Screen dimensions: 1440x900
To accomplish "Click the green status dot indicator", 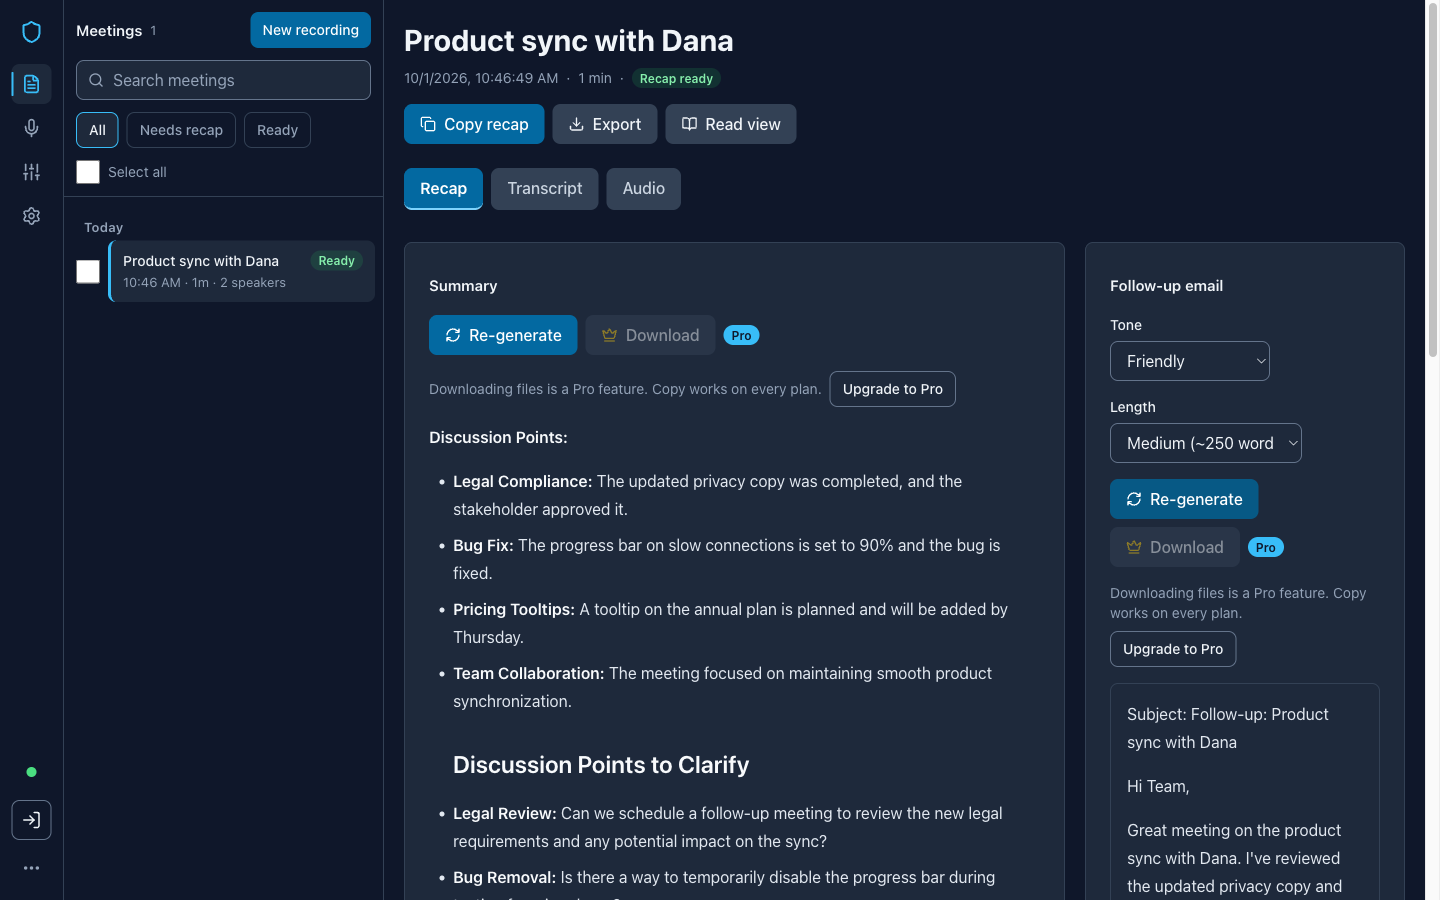I will 31,772.
